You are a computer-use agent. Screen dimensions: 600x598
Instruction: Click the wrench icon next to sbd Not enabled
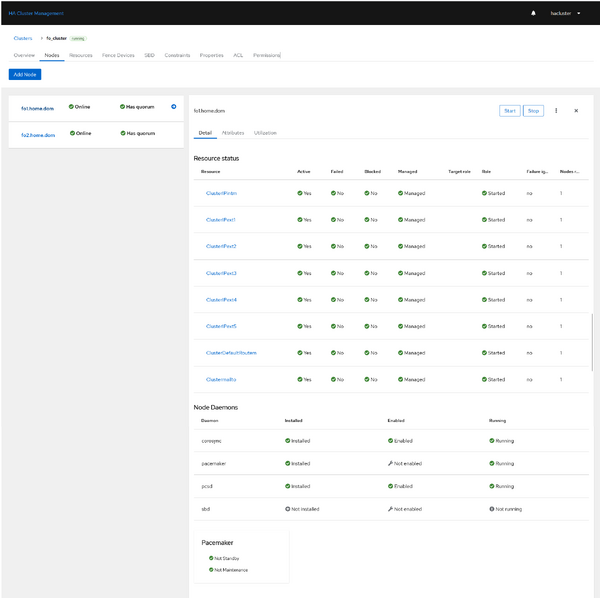(x=390, y=509)
